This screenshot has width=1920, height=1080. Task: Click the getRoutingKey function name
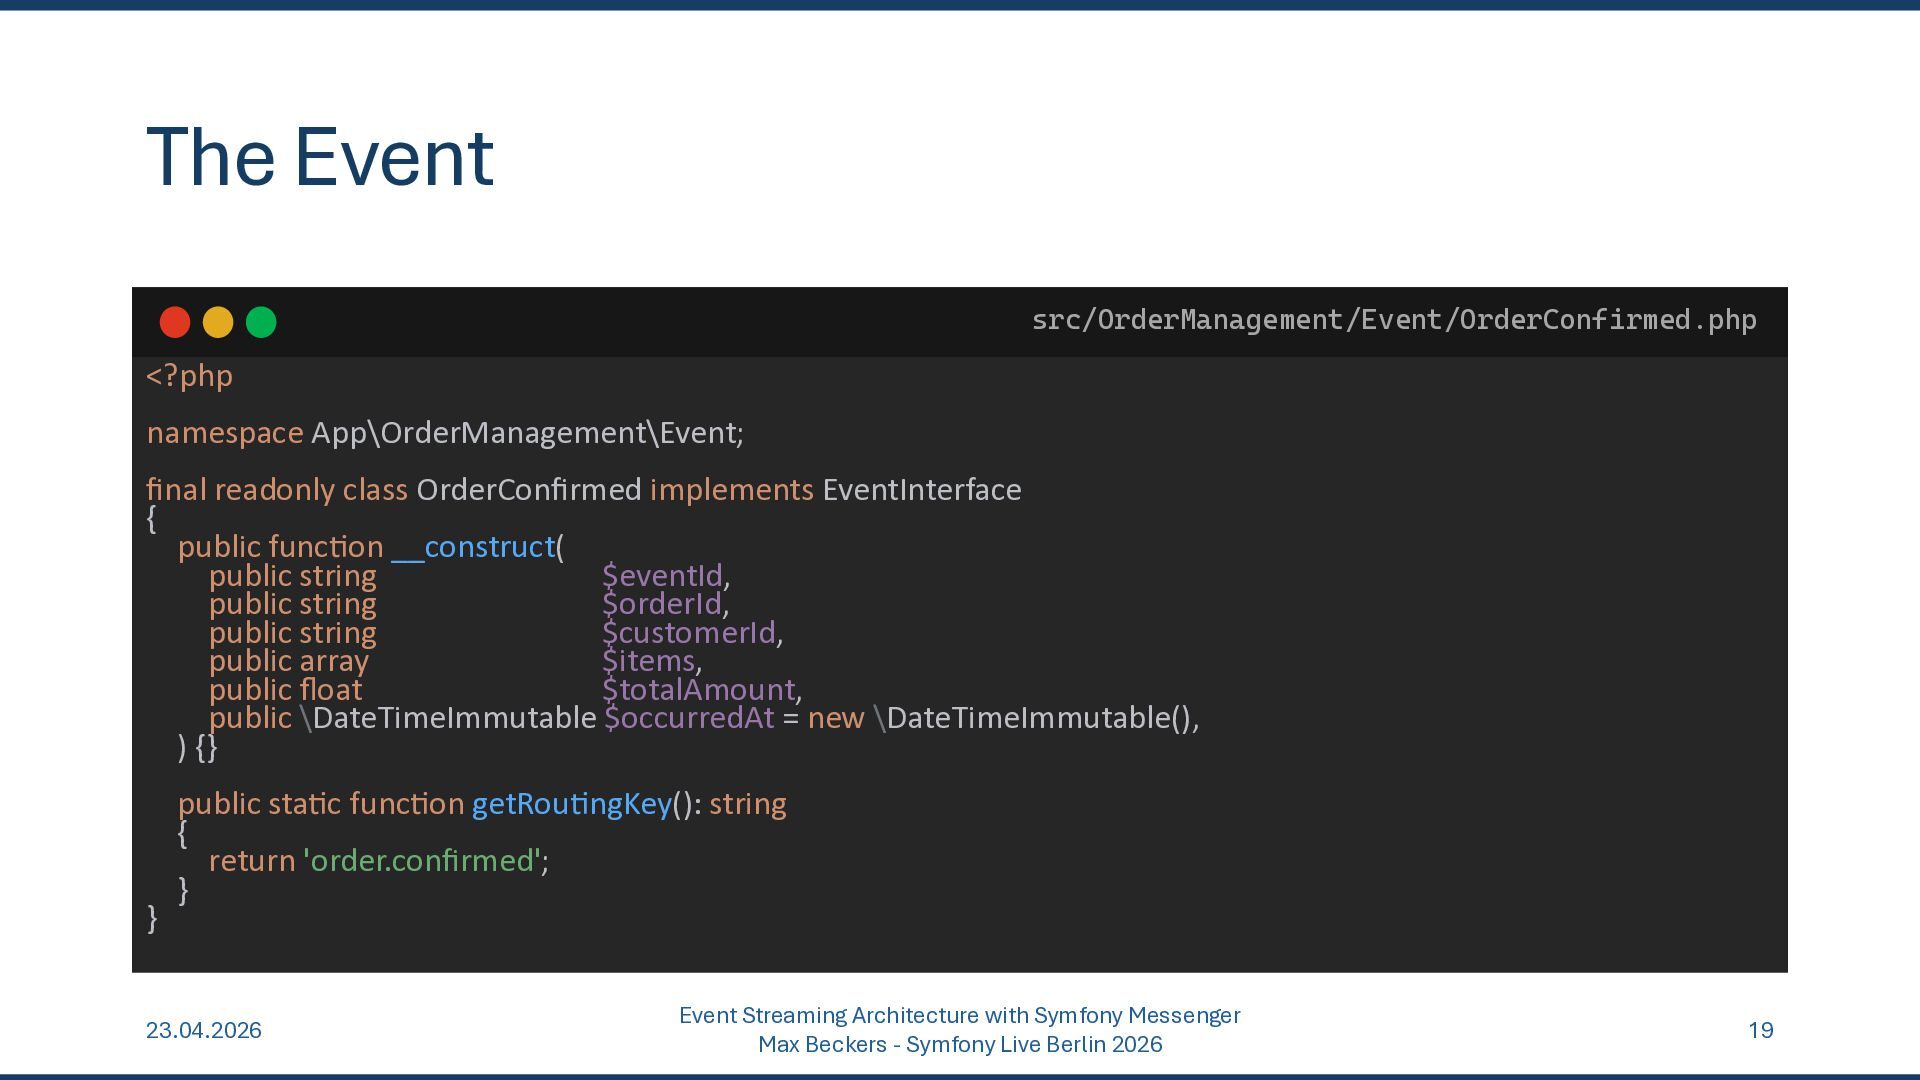(x=571, y=804)
